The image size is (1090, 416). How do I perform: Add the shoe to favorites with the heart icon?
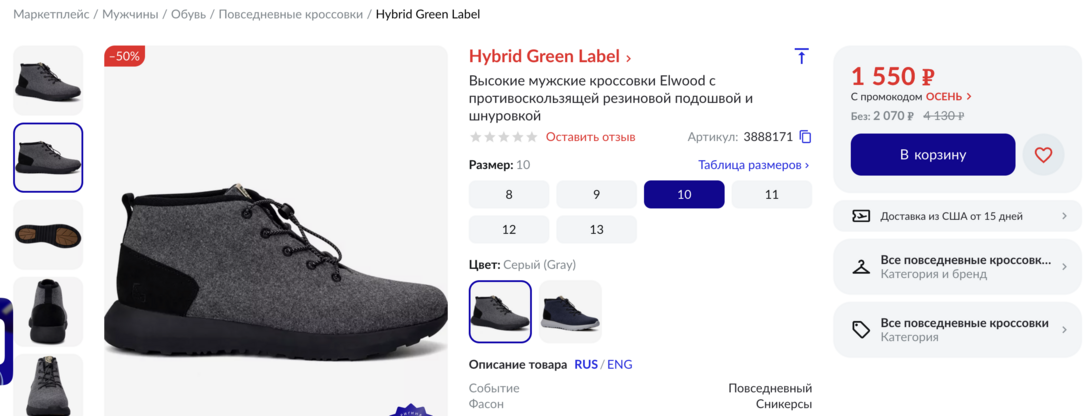(x=1043, y=155)
